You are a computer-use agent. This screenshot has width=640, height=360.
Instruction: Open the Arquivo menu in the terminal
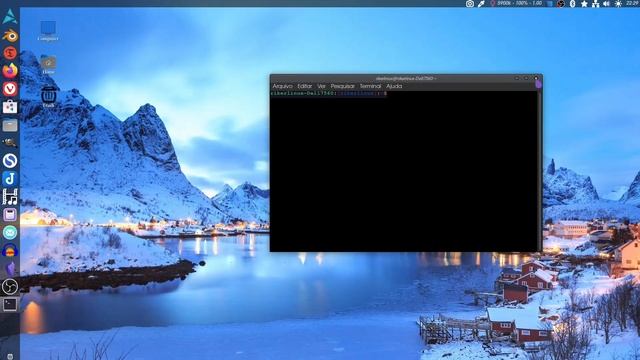(x=282, y=86)
